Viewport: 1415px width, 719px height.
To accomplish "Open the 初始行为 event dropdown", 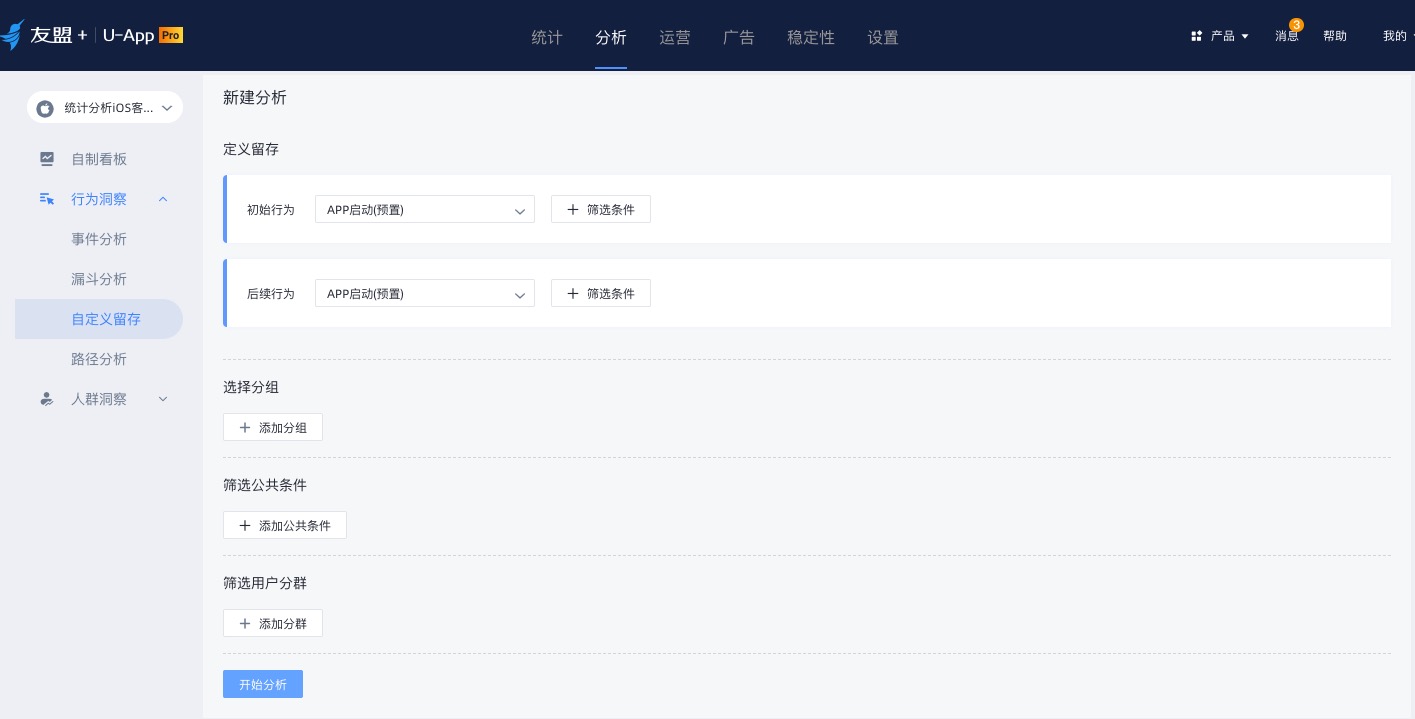I will click(x=424, y=209).
